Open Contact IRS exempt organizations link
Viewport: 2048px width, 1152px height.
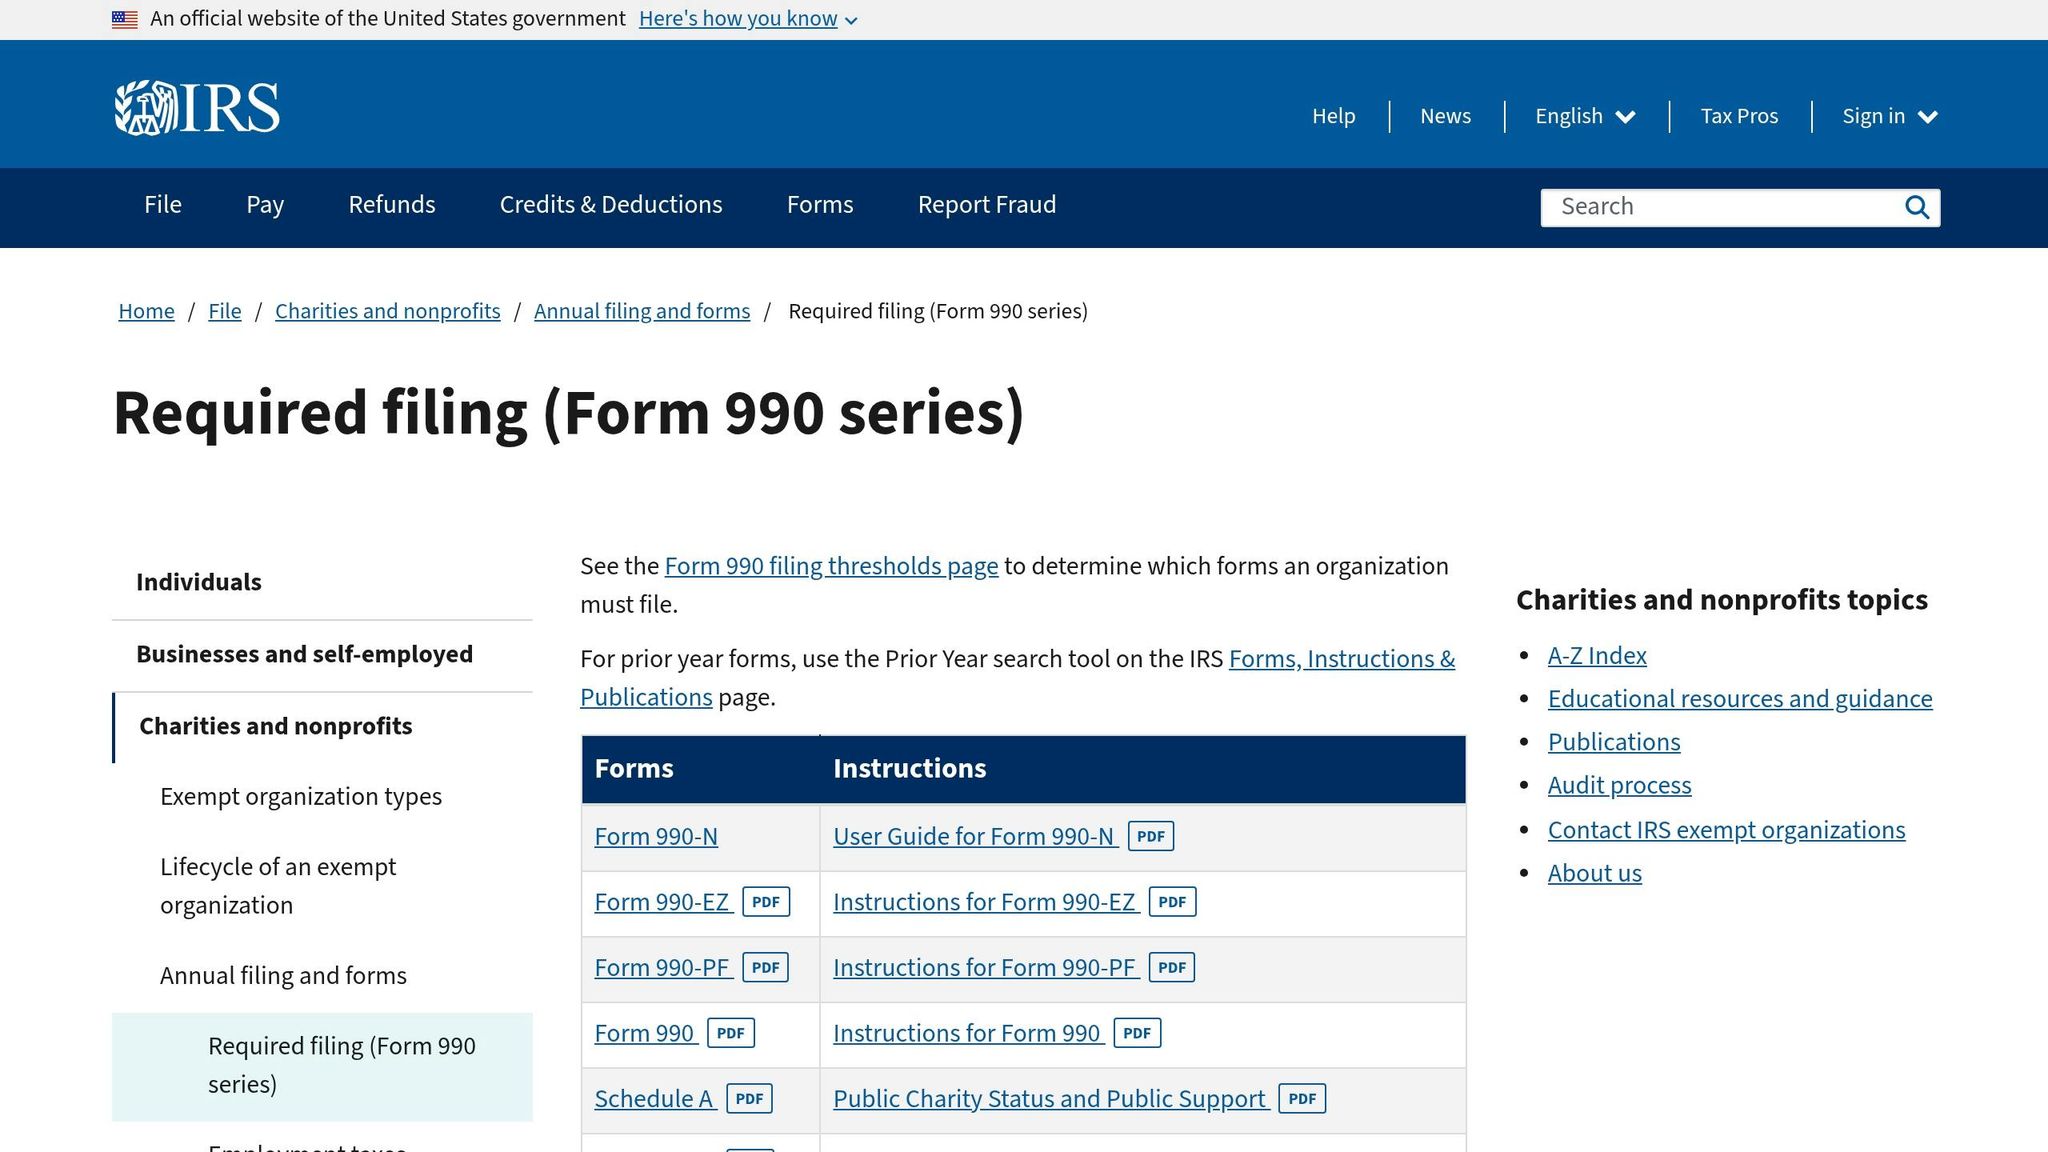click(1726, 830)
